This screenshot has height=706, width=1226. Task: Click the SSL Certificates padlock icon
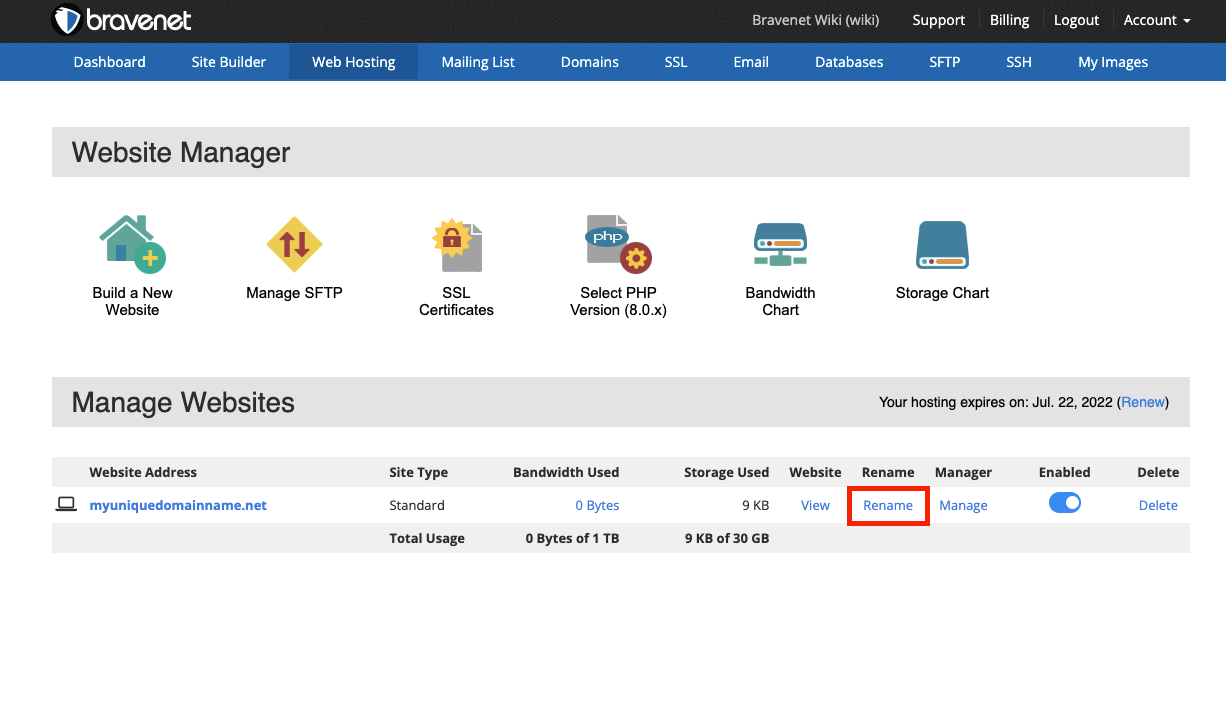click(x=456, y=245)
